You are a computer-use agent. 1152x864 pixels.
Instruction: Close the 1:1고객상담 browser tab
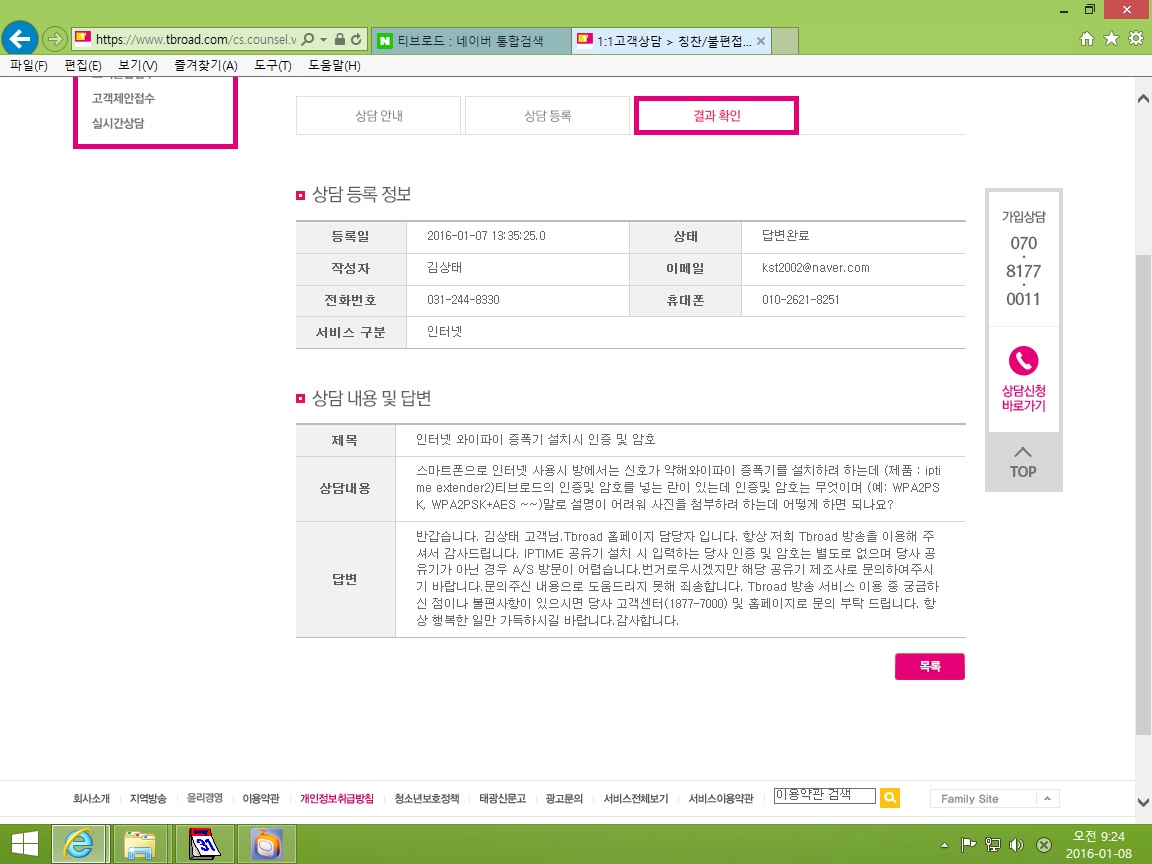click(x=761, y=41)
